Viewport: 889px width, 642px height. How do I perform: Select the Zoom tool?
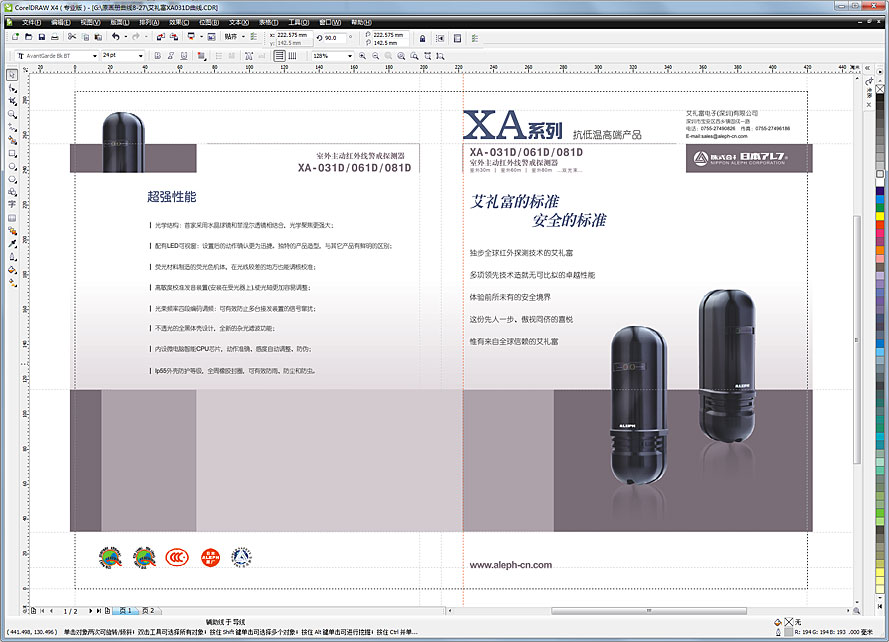click(x=10, y=115)
